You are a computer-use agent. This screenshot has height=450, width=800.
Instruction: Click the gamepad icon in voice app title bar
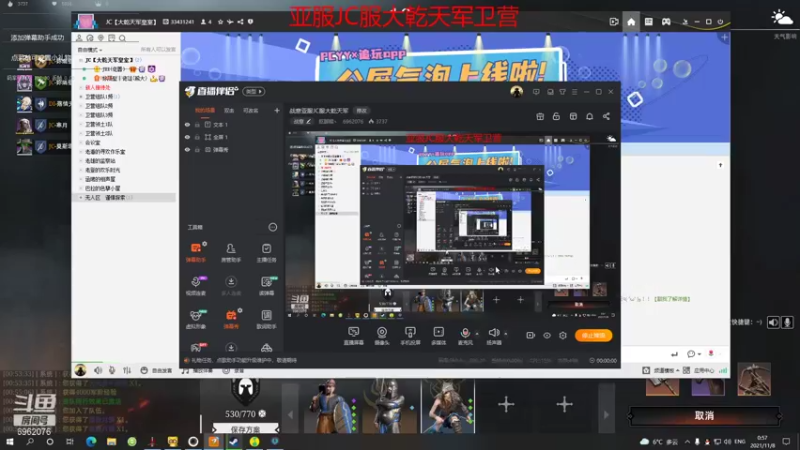pyautogui.click(x=666, y=22)
